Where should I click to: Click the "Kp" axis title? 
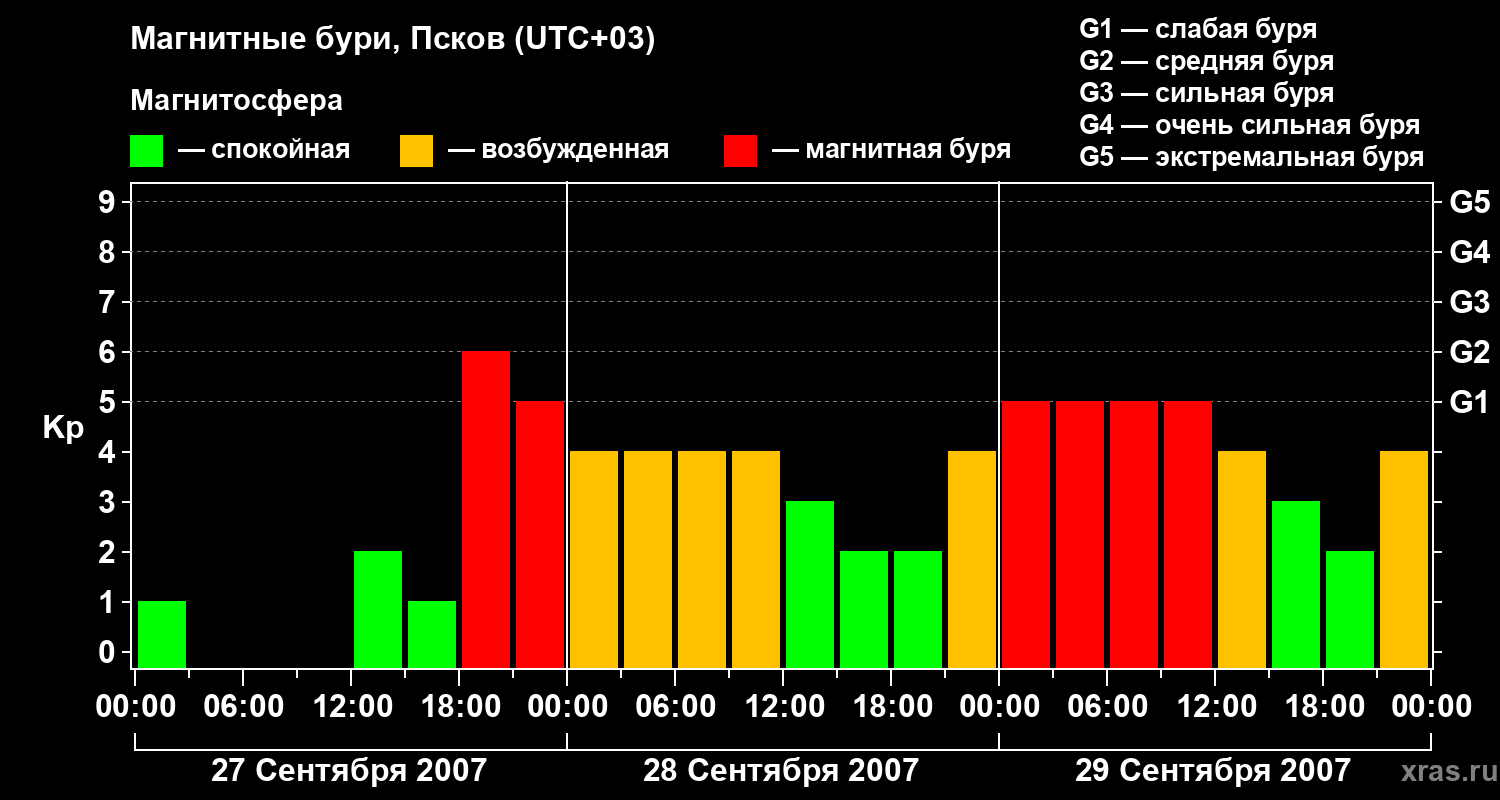tap(63, 428)
